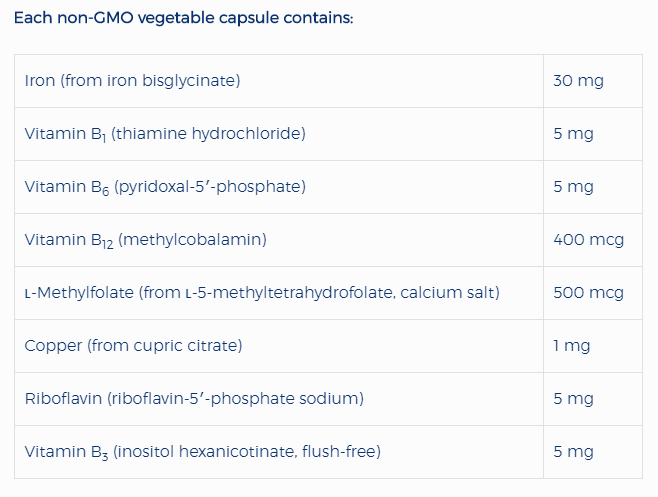Screen dimensions: 658x497
Task: Click the '5 mg' amount for Vitamin B1
Action: tap(573, 134)
